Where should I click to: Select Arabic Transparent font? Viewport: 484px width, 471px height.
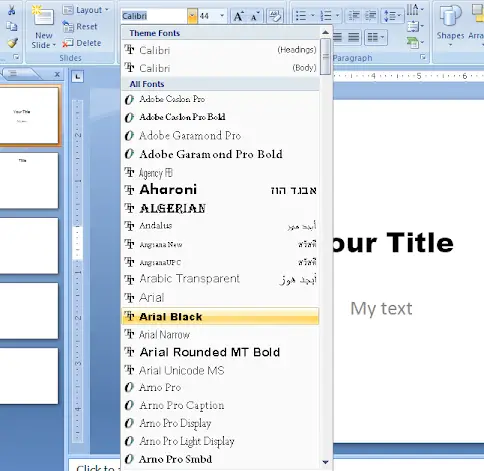pos(220,279)
